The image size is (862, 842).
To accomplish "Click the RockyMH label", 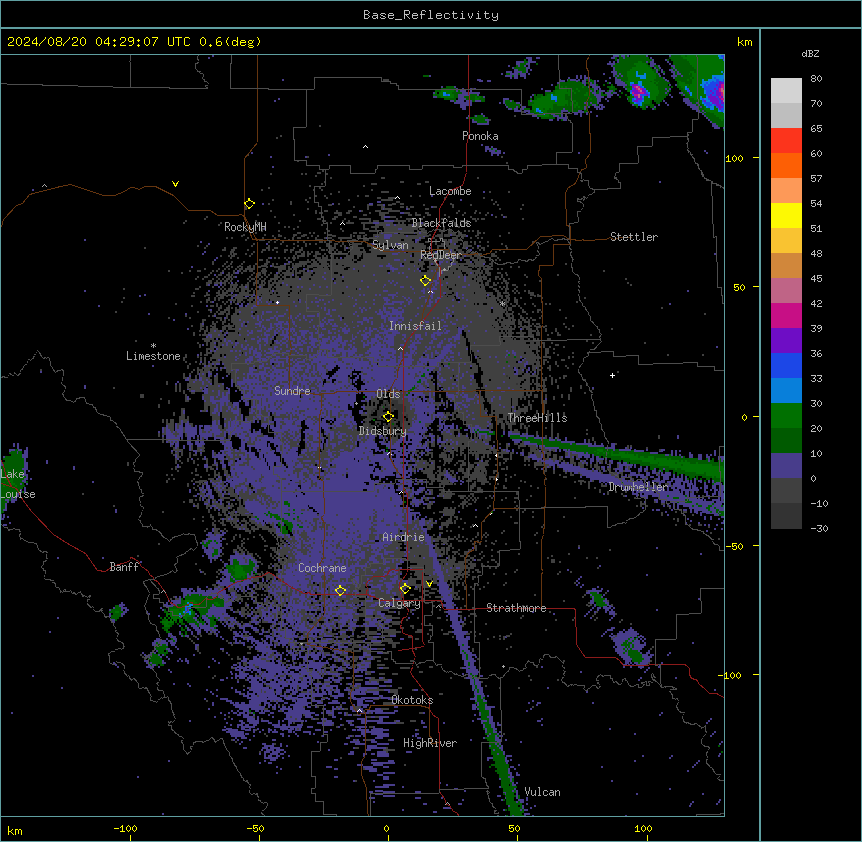I will [245, 227].
